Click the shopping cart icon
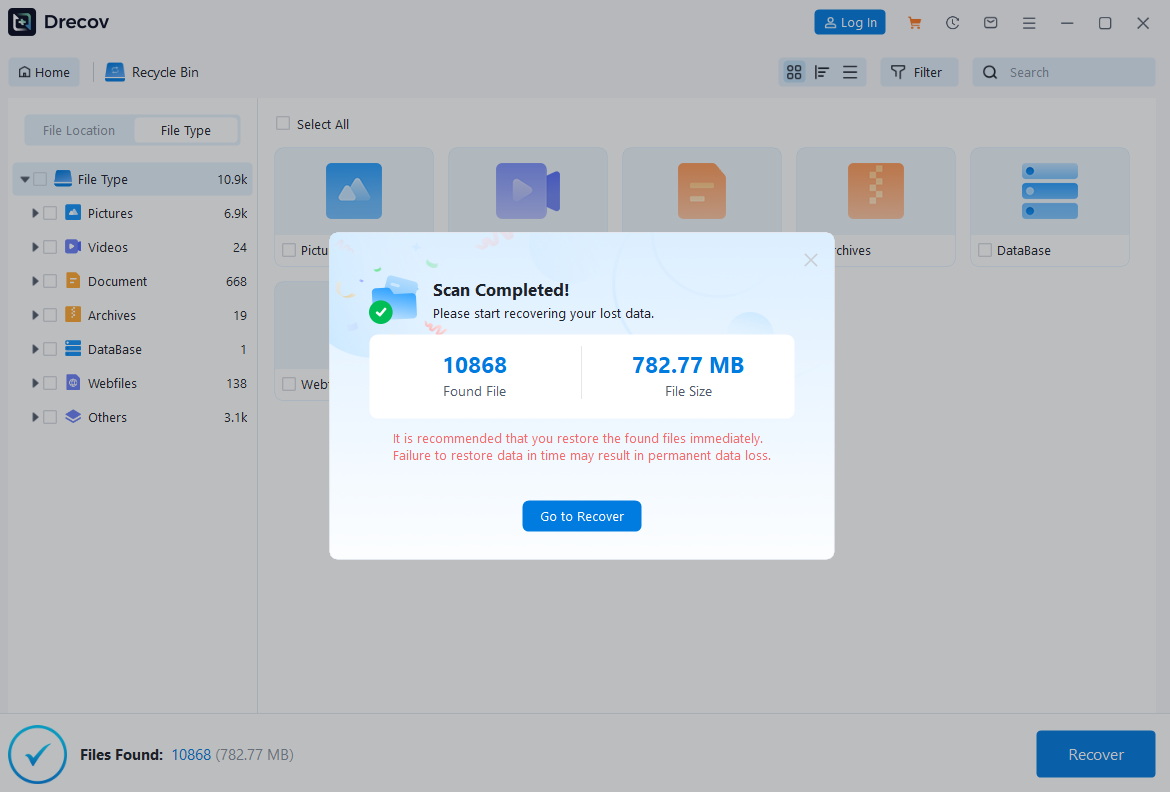The width and height of the screenshot is (1170, 792). click(914, 23)
